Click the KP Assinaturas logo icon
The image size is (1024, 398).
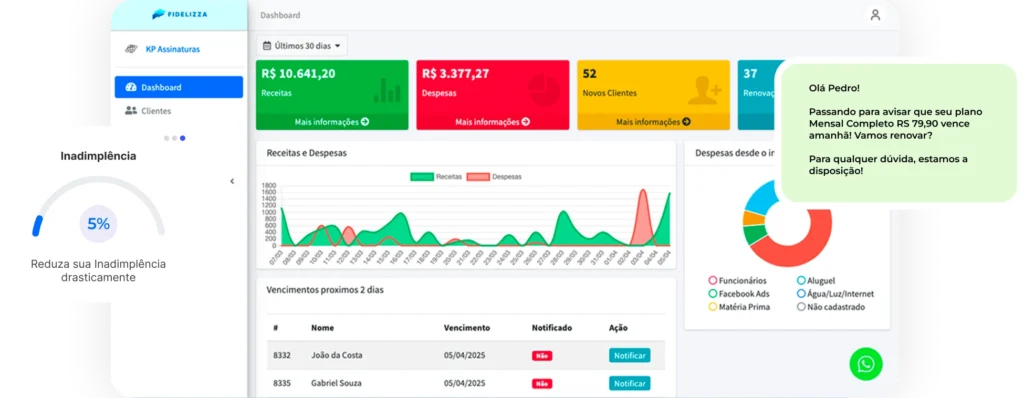pyautogui.click(x=131, y=49)
